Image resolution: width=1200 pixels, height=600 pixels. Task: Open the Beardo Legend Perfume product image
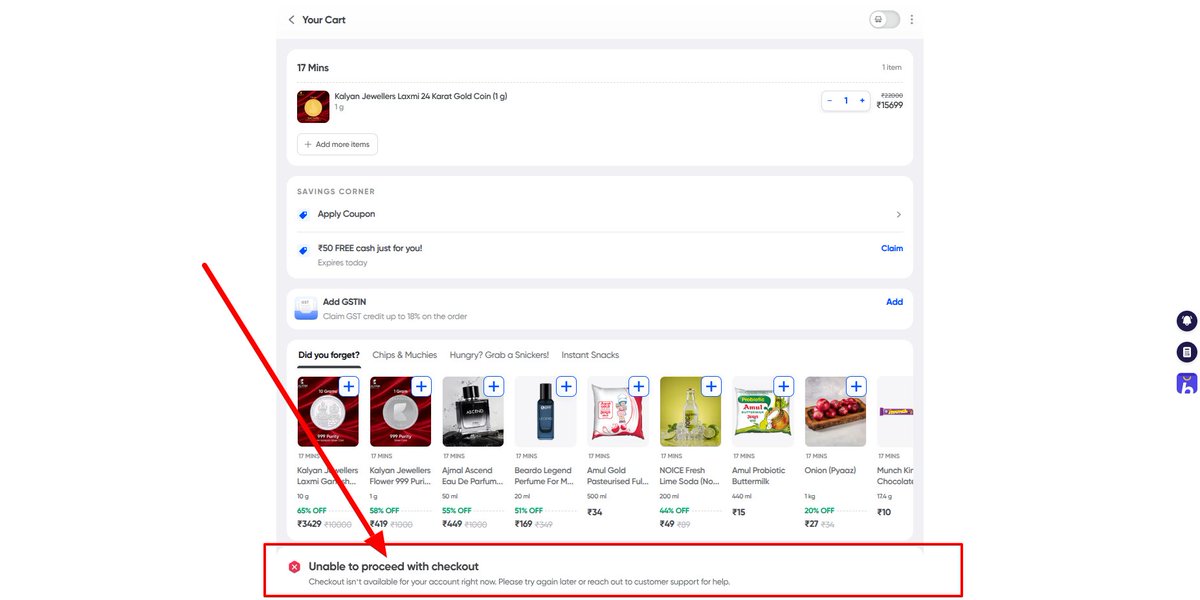(545, 412)
